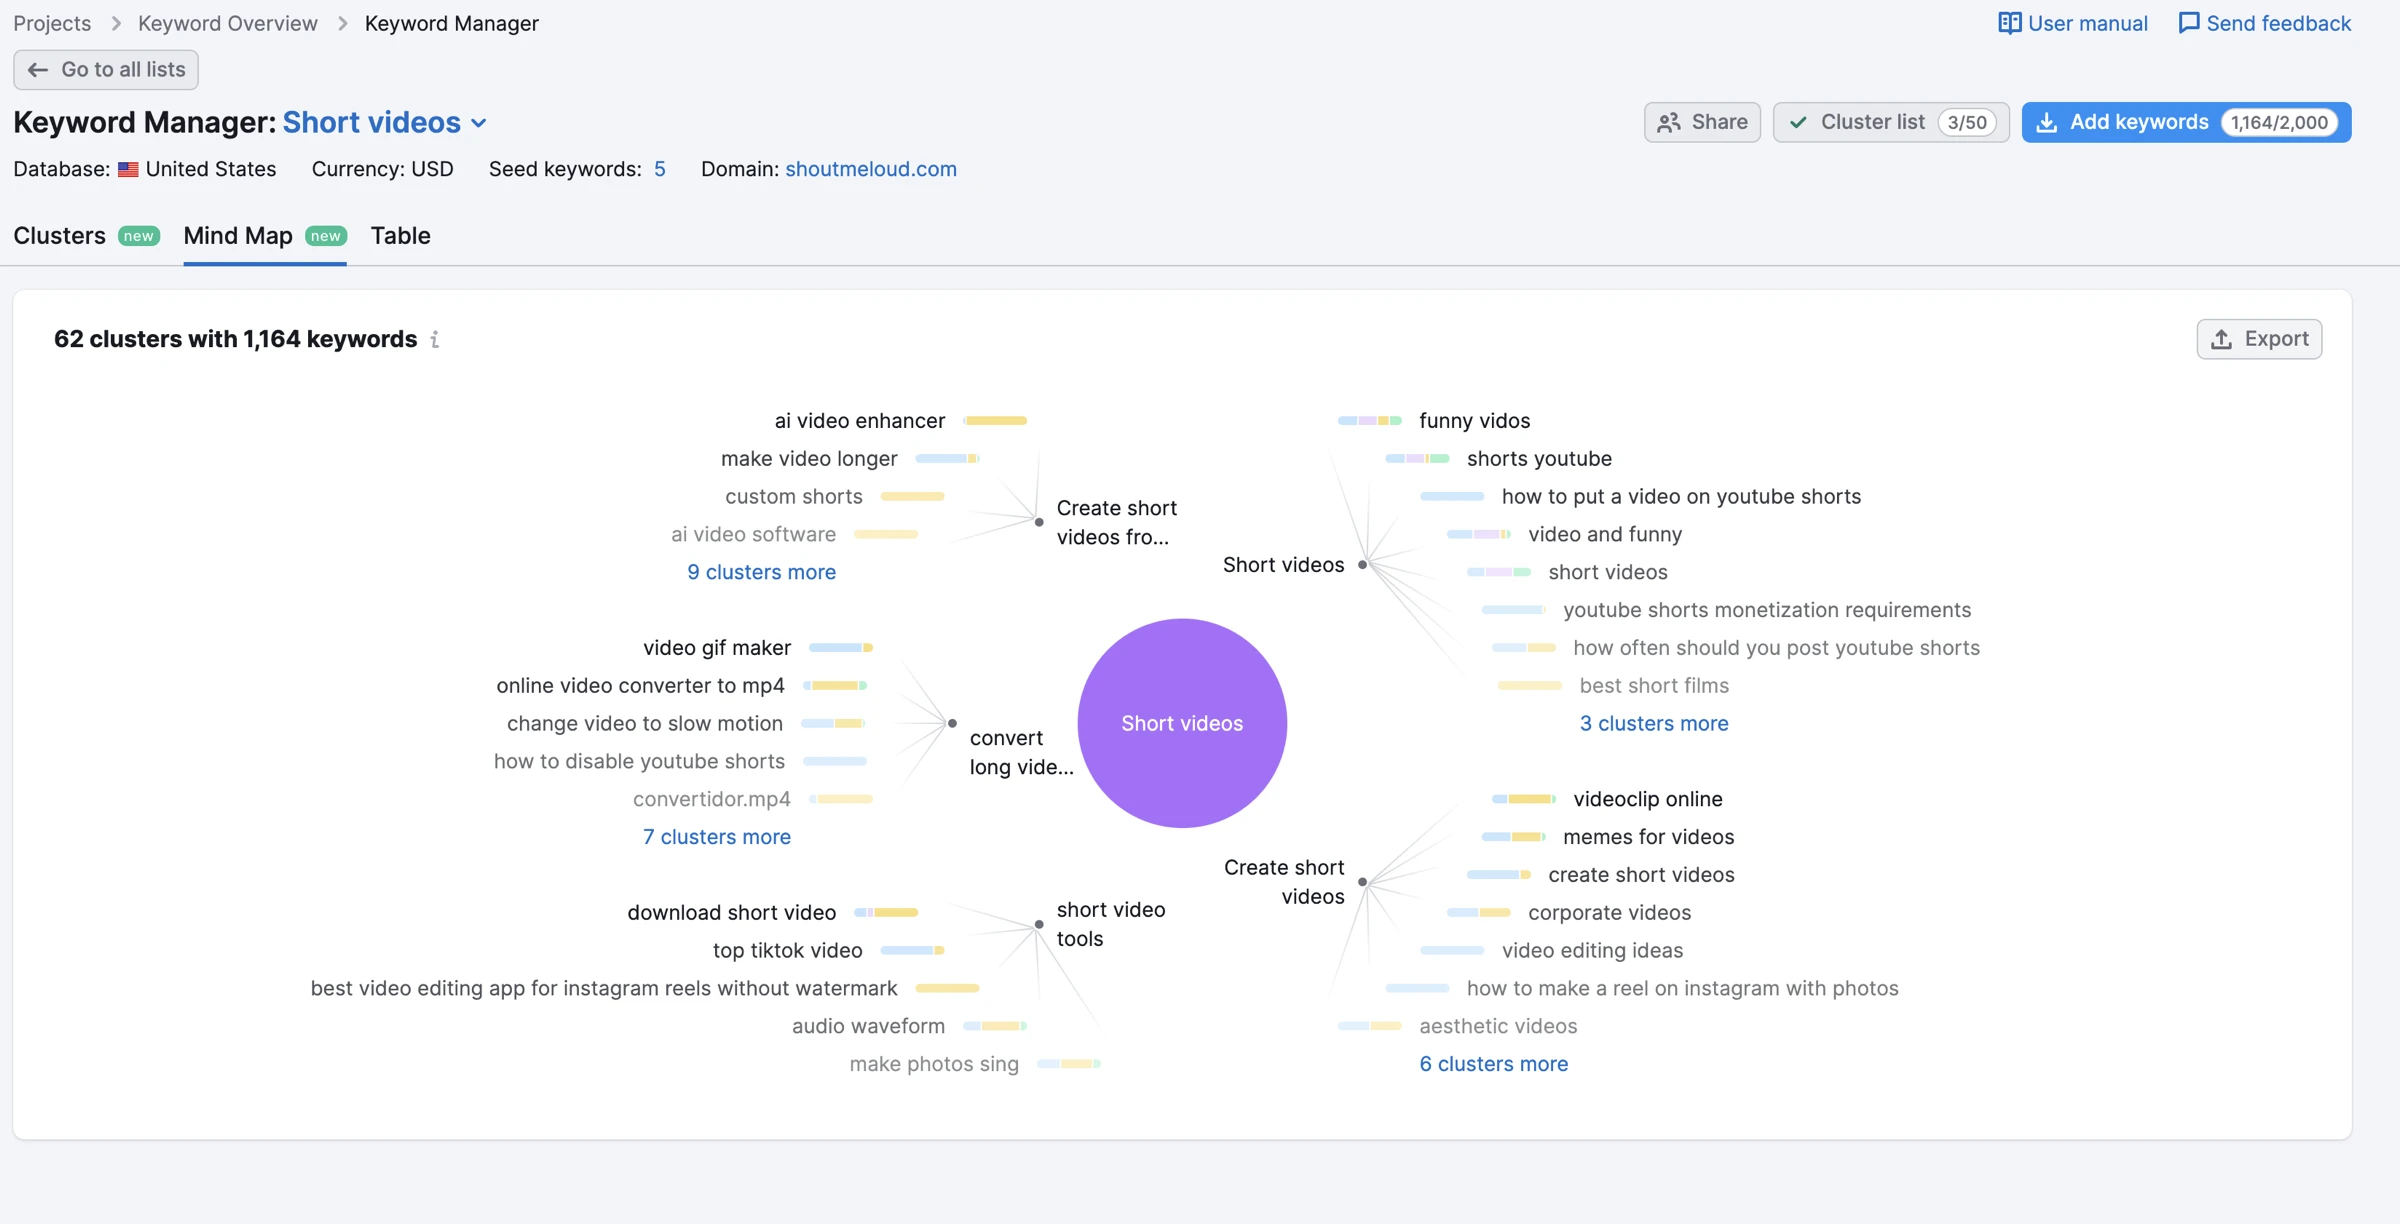Click the Add keywords button
Viewport: 2400px width, 1224px height.
(x=2186, y=122)
